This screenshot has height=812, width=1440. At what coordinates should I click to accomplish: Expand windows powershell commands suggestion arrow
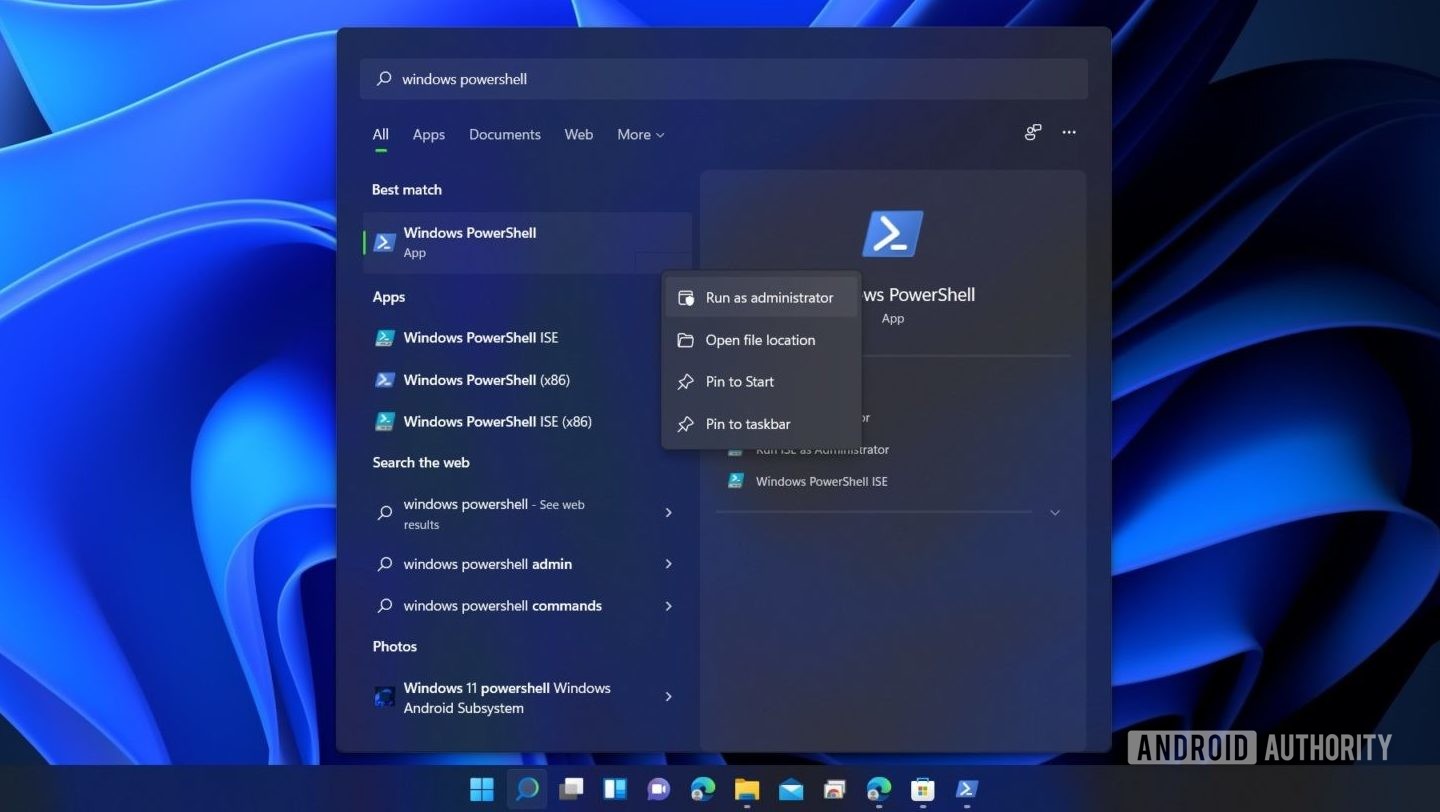point(669,606)
